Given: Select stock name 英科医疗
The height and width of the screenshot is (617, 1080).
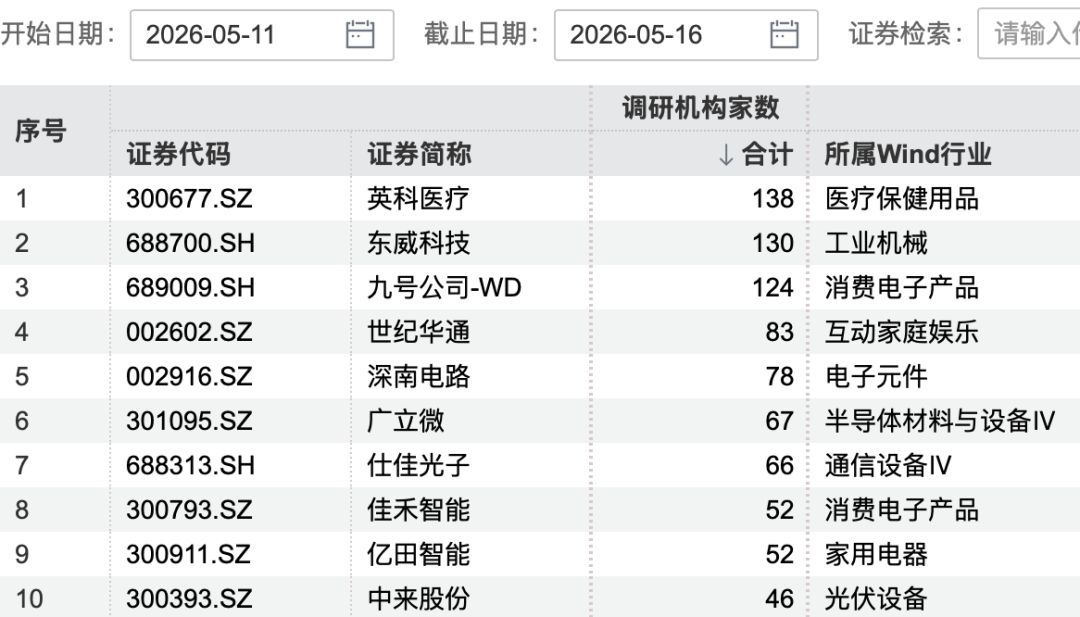Looking at the screenshot, I should 419,198.
